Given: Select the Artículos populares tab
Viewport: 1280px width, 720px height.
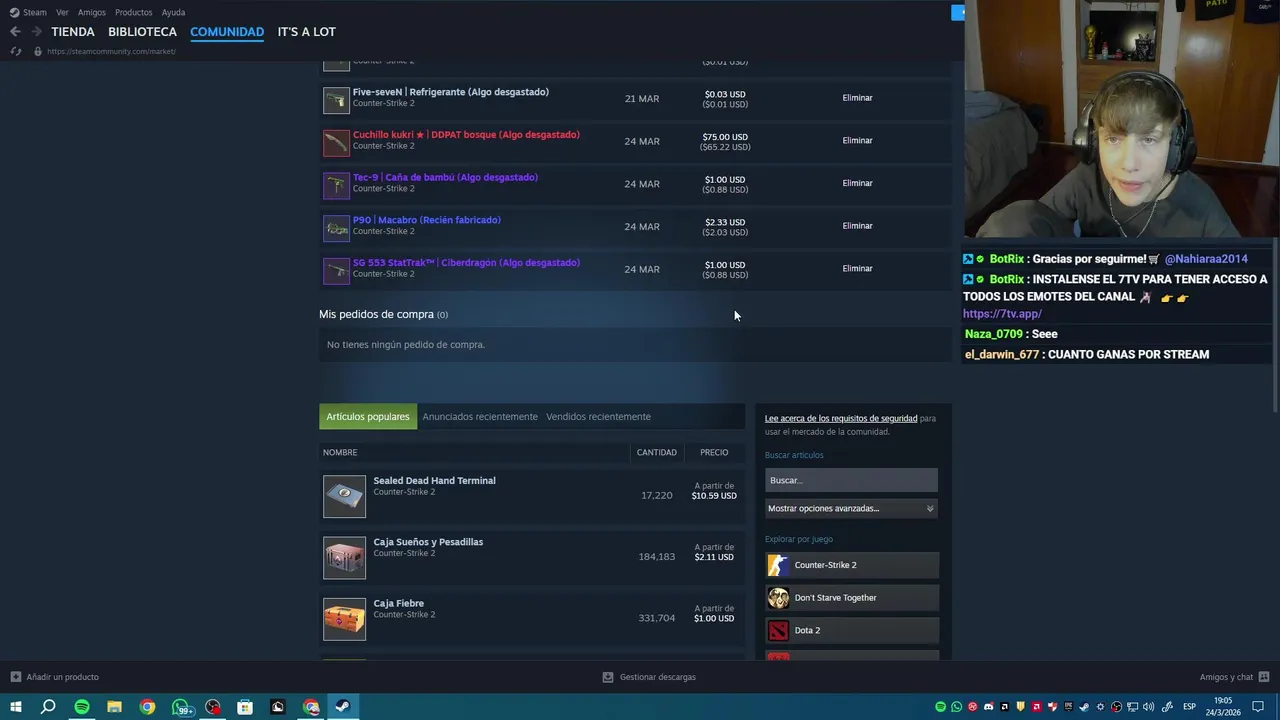Looking at the screenshot, I should point(368,417).
